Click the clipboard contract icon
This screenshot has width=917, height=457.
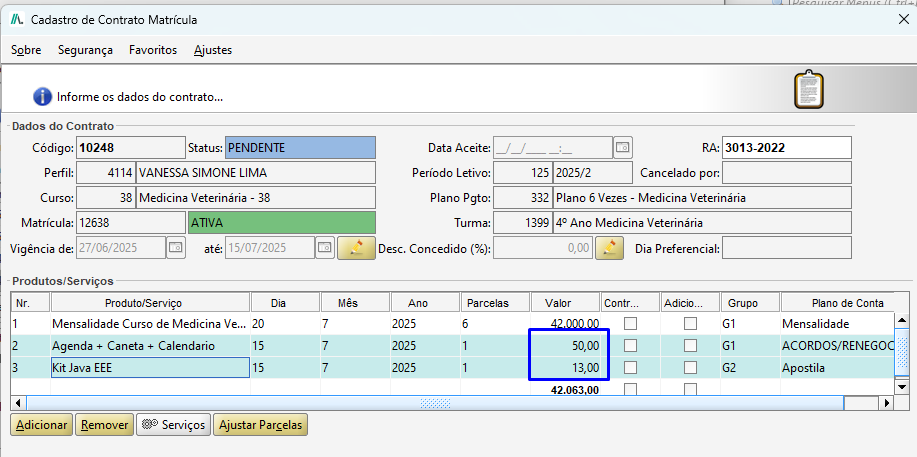tap(809, 90)
